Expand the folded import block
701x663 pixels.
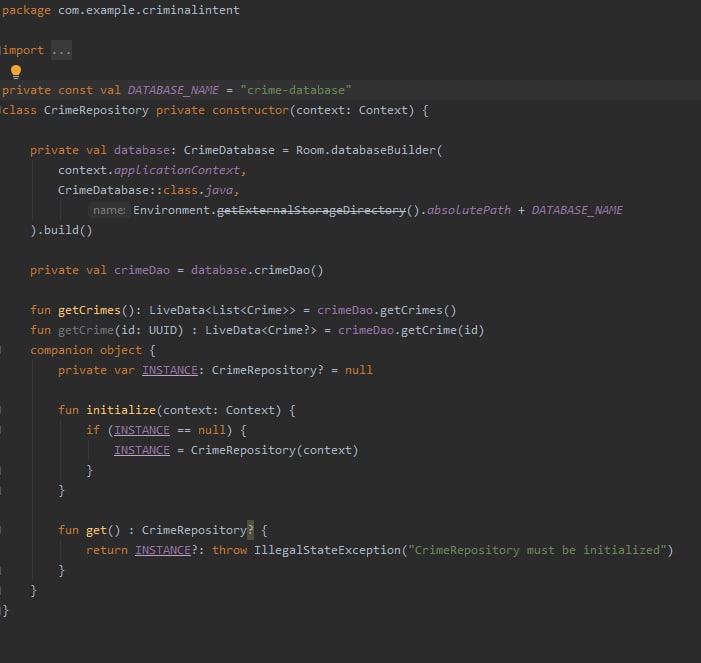coord(61,50)
